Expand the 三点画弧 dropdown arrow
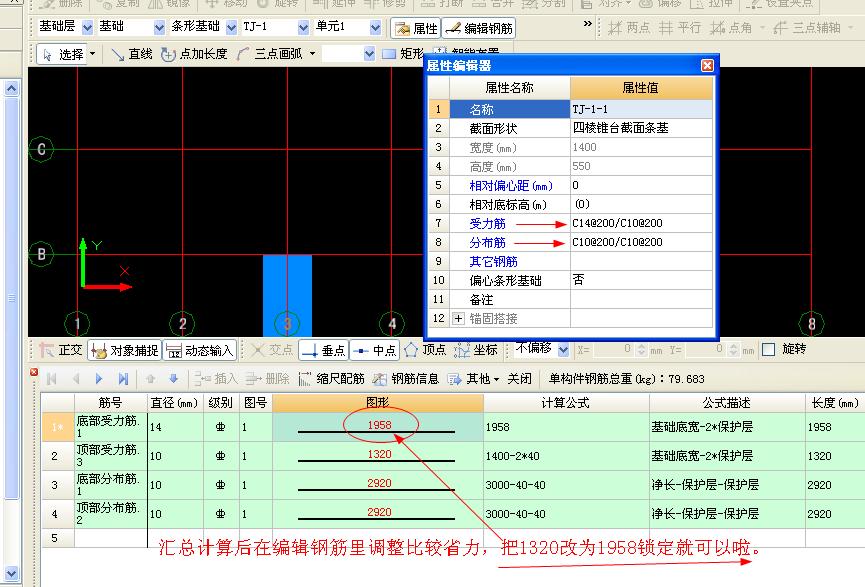The height and width of the screenshot is (587, 865). [312, 54]
